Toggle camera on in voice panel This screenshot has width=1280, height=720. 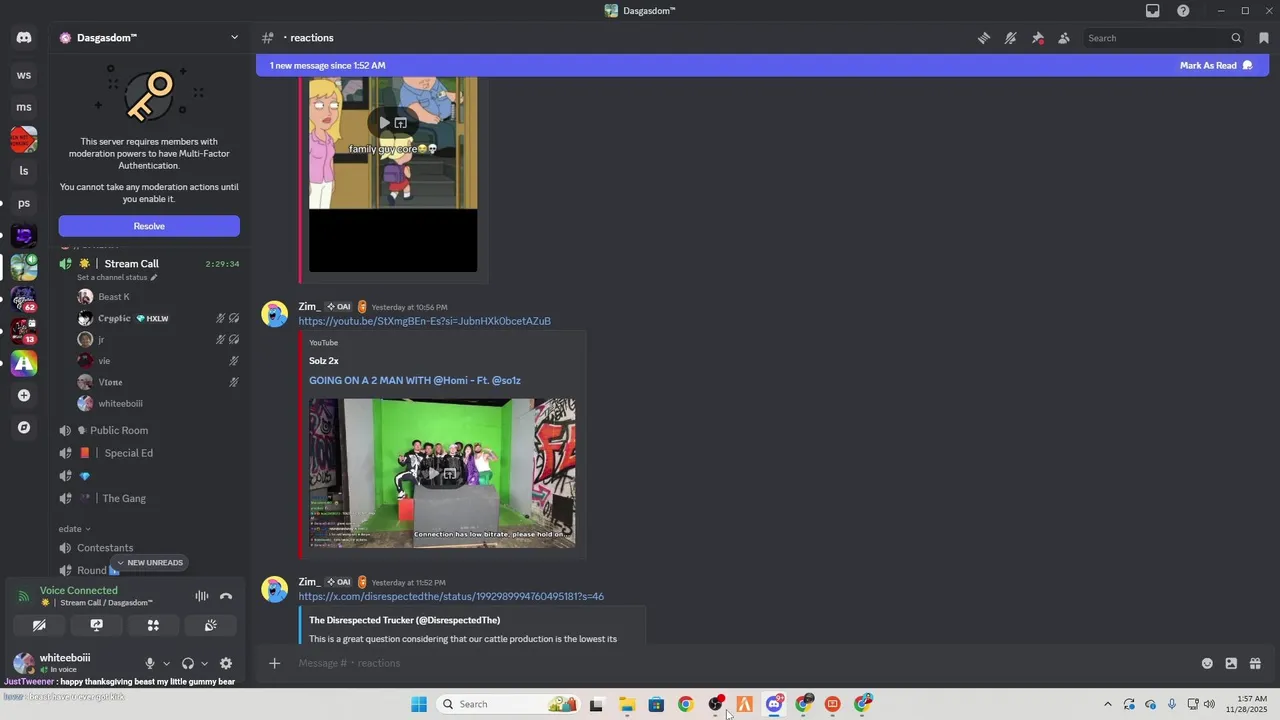coord(39,625)
